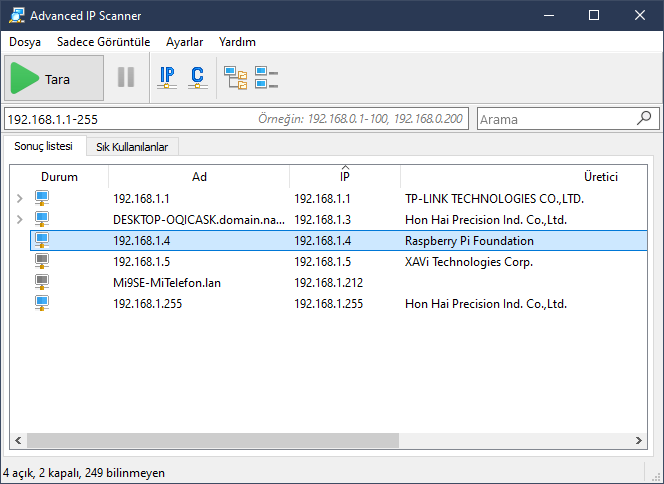Image resolution: width=664 pixels, height=484 pixels.
Task: Click Hon Hai Precision in 192.168.1.255 row
Action: point(486,304)
